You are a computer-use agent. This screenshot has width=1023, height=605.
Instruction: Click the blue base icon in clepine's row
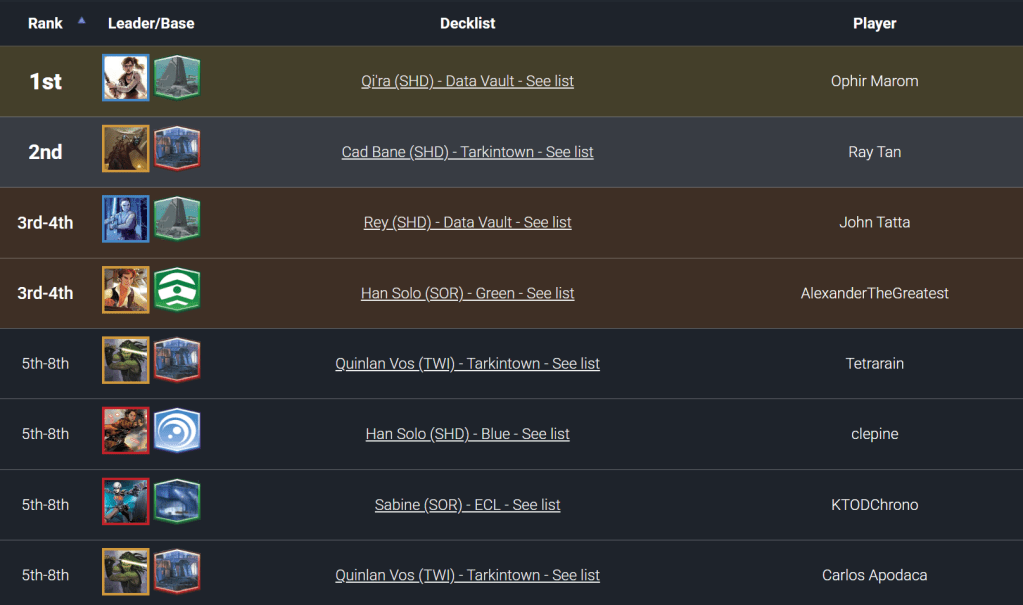coord(177,431)
